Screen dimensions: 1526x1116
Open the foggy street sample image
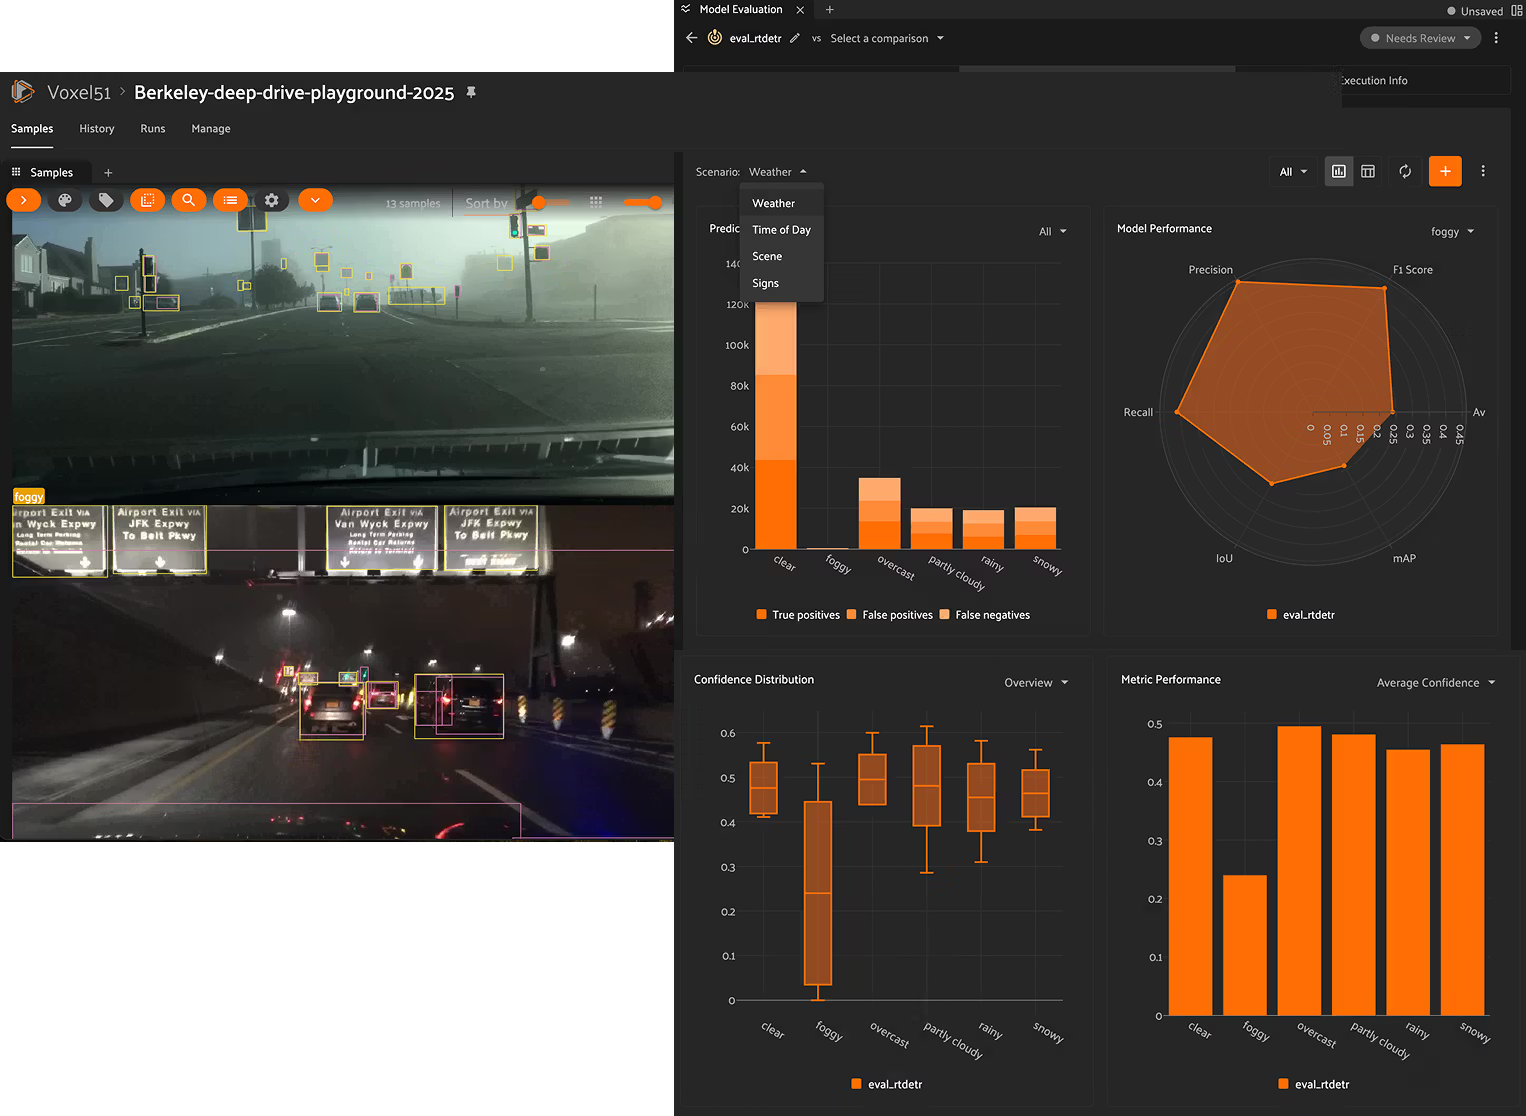click(x=342, y=345)
